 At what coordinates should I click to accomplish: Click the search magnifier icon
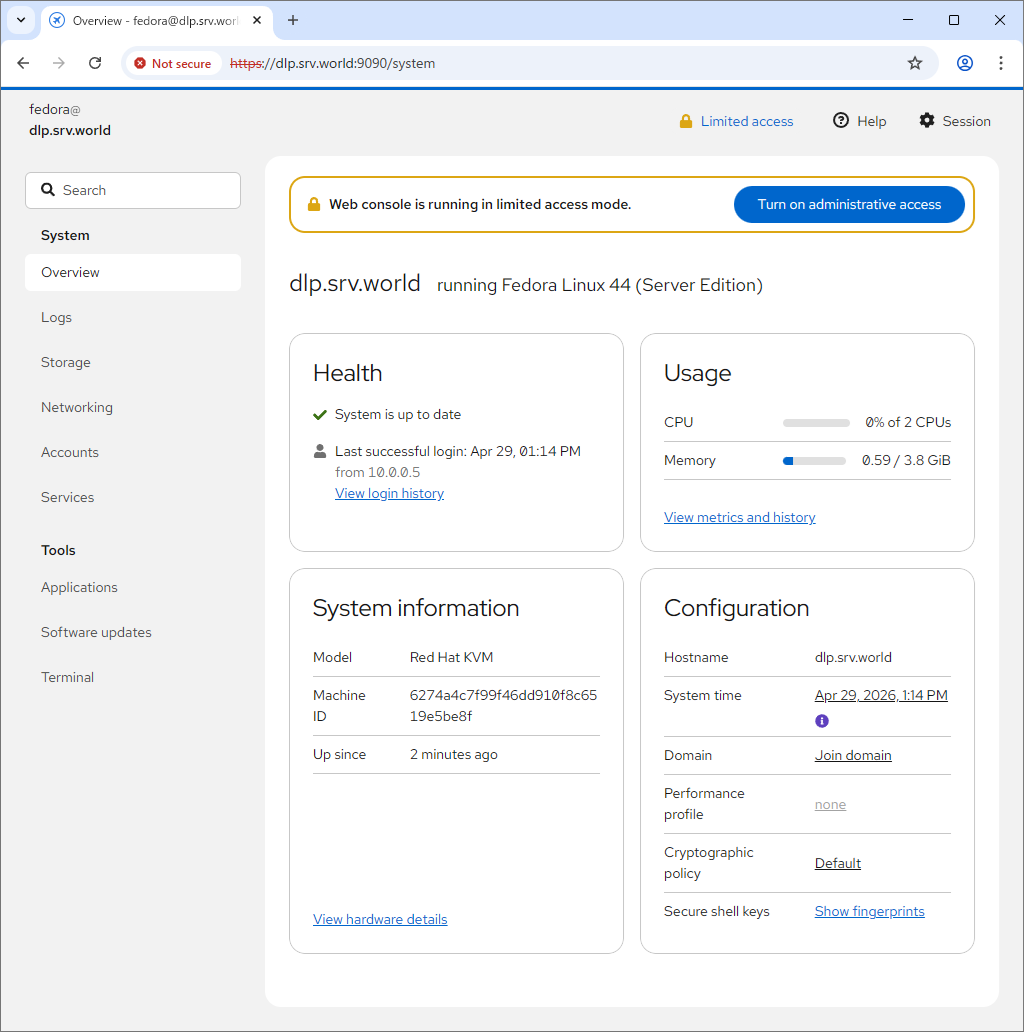[x=48, y=190]
